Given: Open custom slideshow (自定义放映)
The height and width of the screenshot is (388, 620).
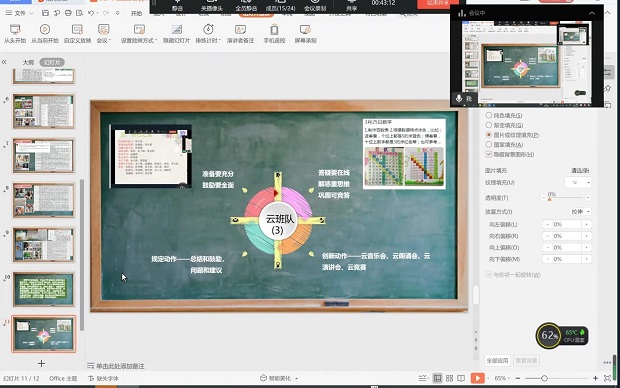Looking at the screenshot, I should pyautogui.click(x=78, y=34).
